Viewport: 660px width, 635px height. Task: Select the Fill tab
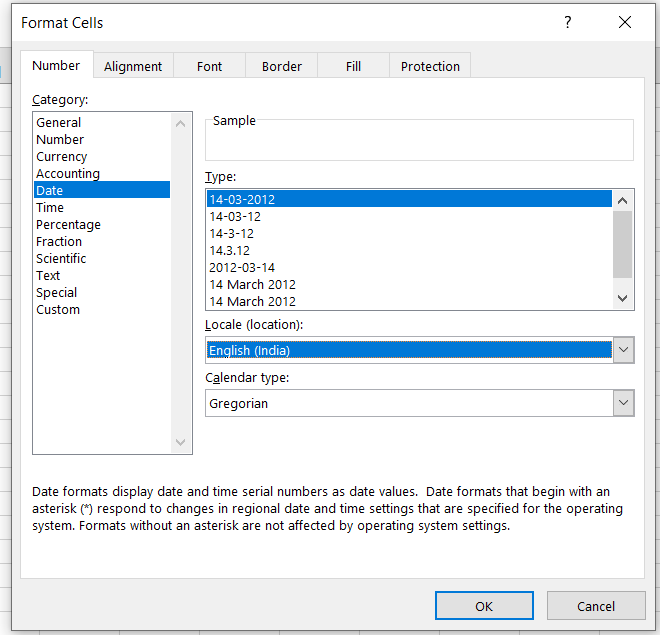click(353, 66)
